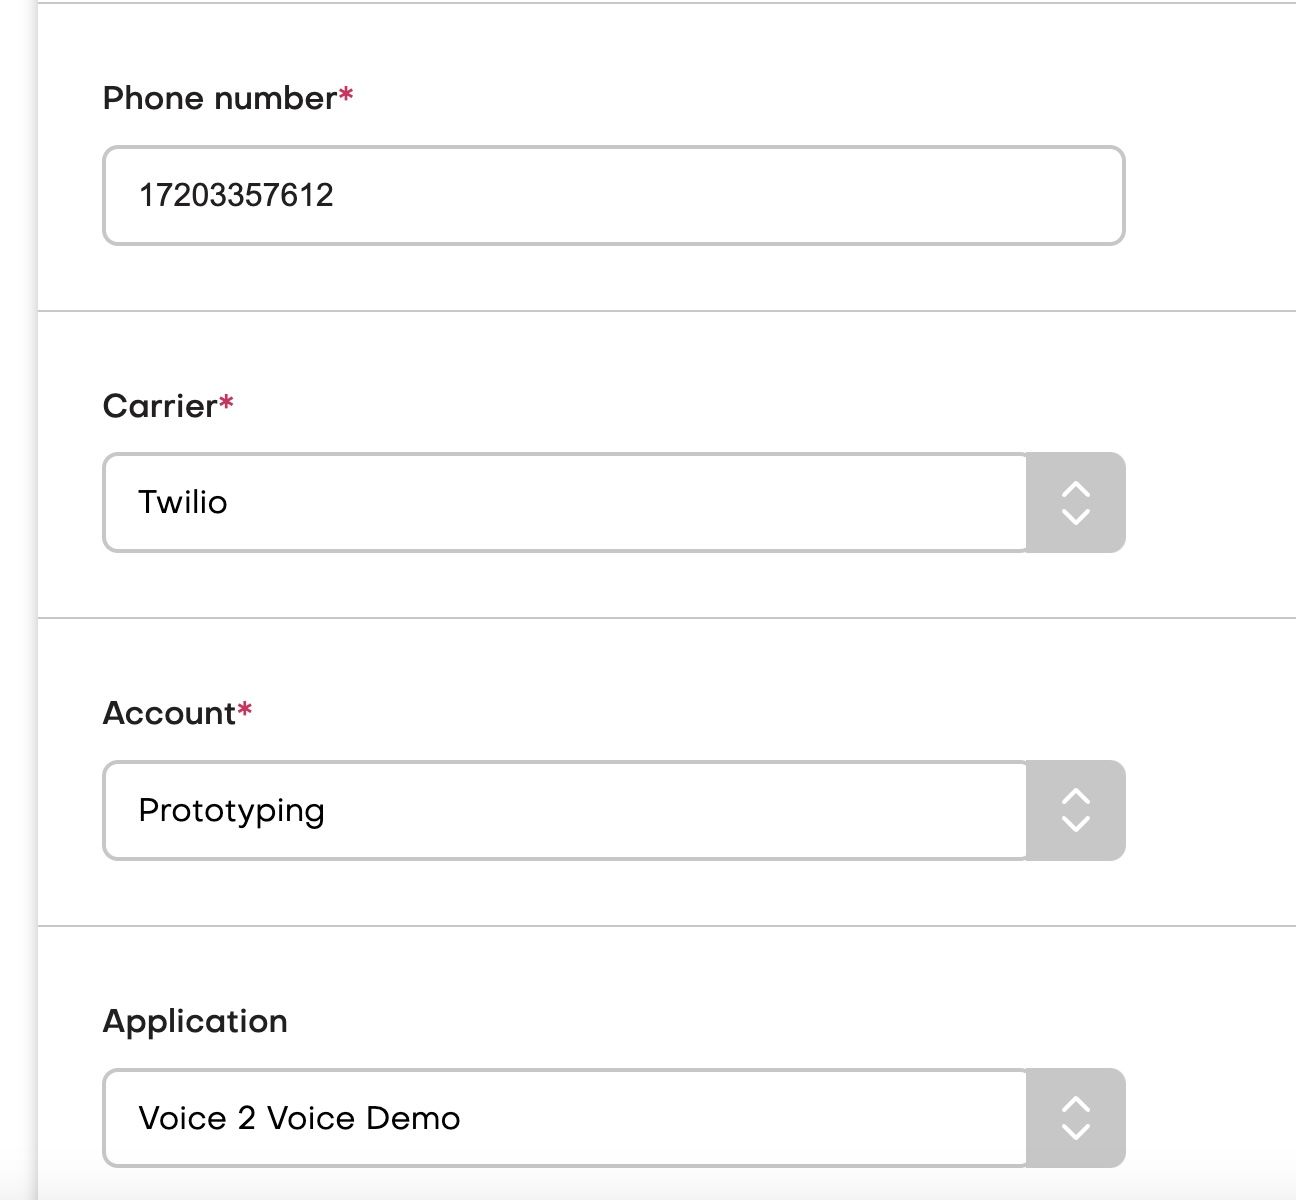Image resolution: width=1296 pixels, height=1200 pixels.
Task: Click the Phone number field label
Action: click(220, 97)
